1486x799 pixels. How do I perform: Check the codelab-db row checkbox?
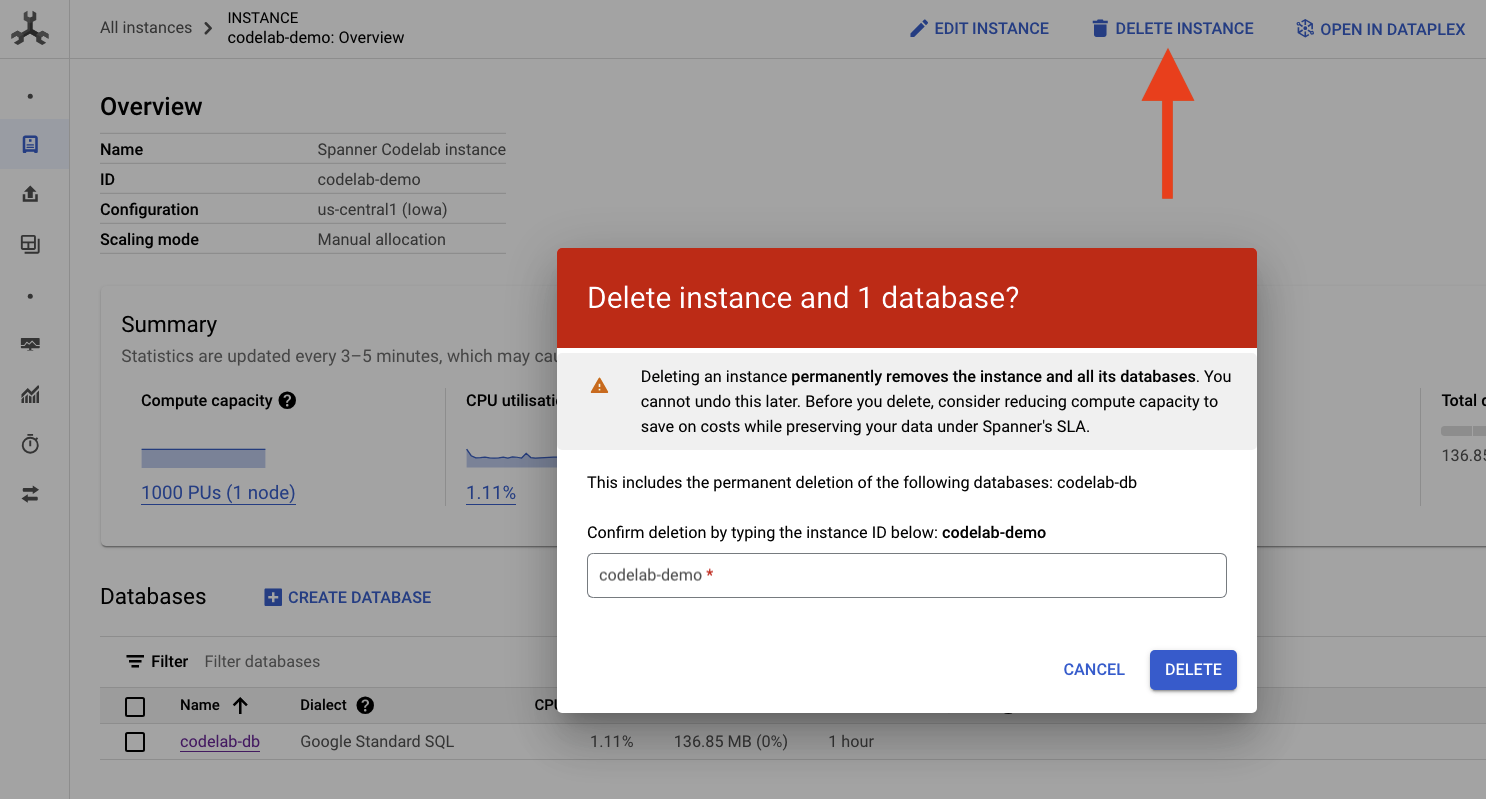click(x=135, y=742)
